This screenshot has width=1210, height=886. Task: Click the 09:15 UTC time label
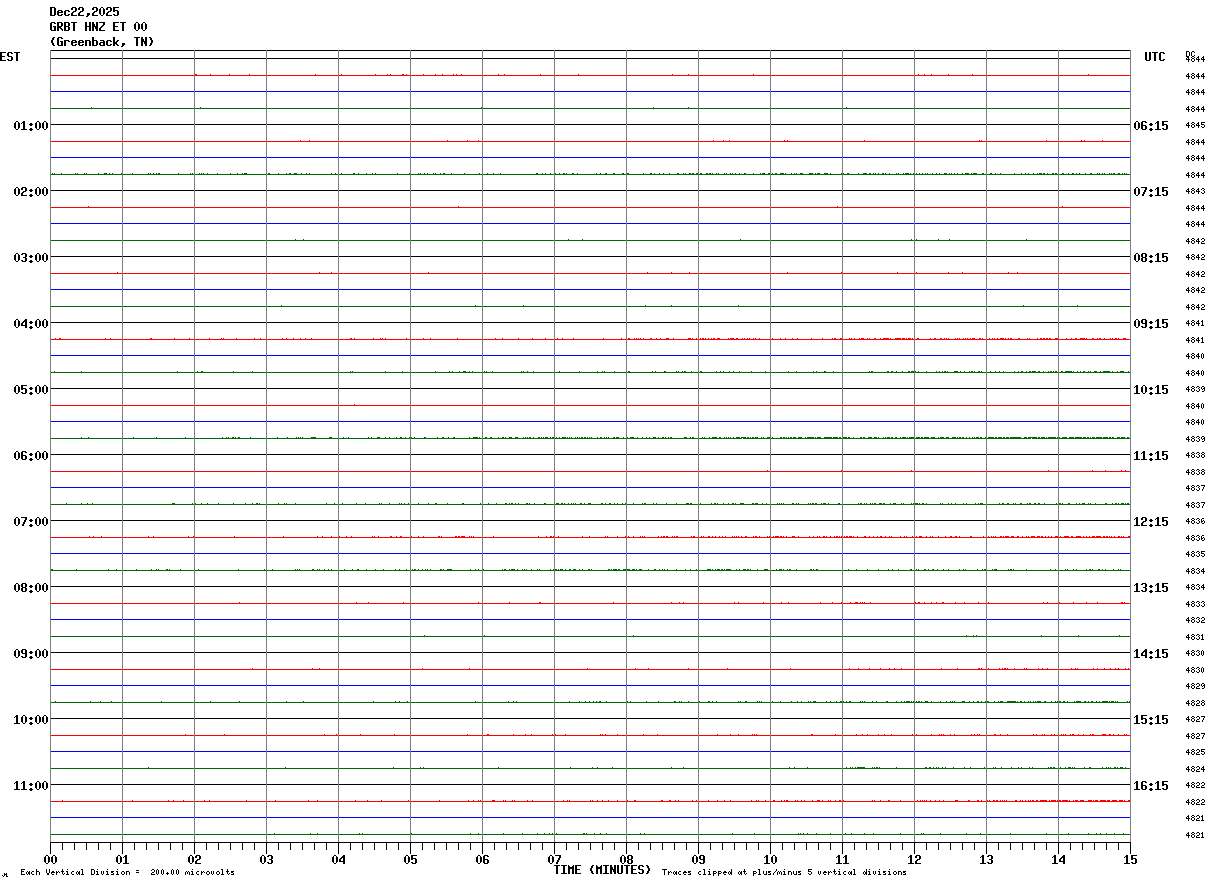tap(1151, 324)
